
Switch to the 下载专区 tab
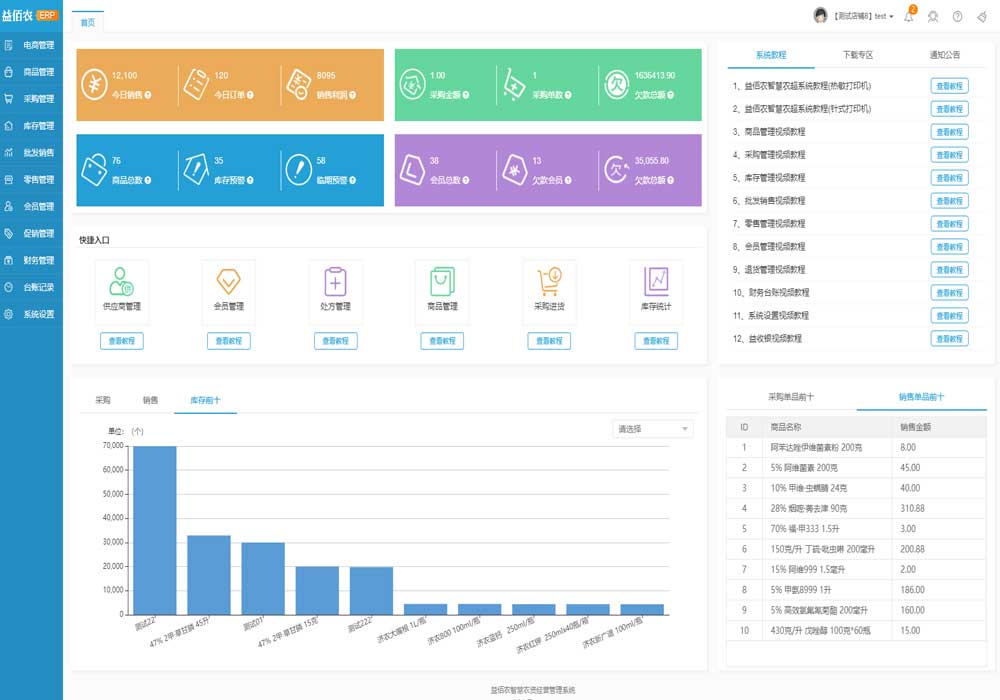pos(858,55)
